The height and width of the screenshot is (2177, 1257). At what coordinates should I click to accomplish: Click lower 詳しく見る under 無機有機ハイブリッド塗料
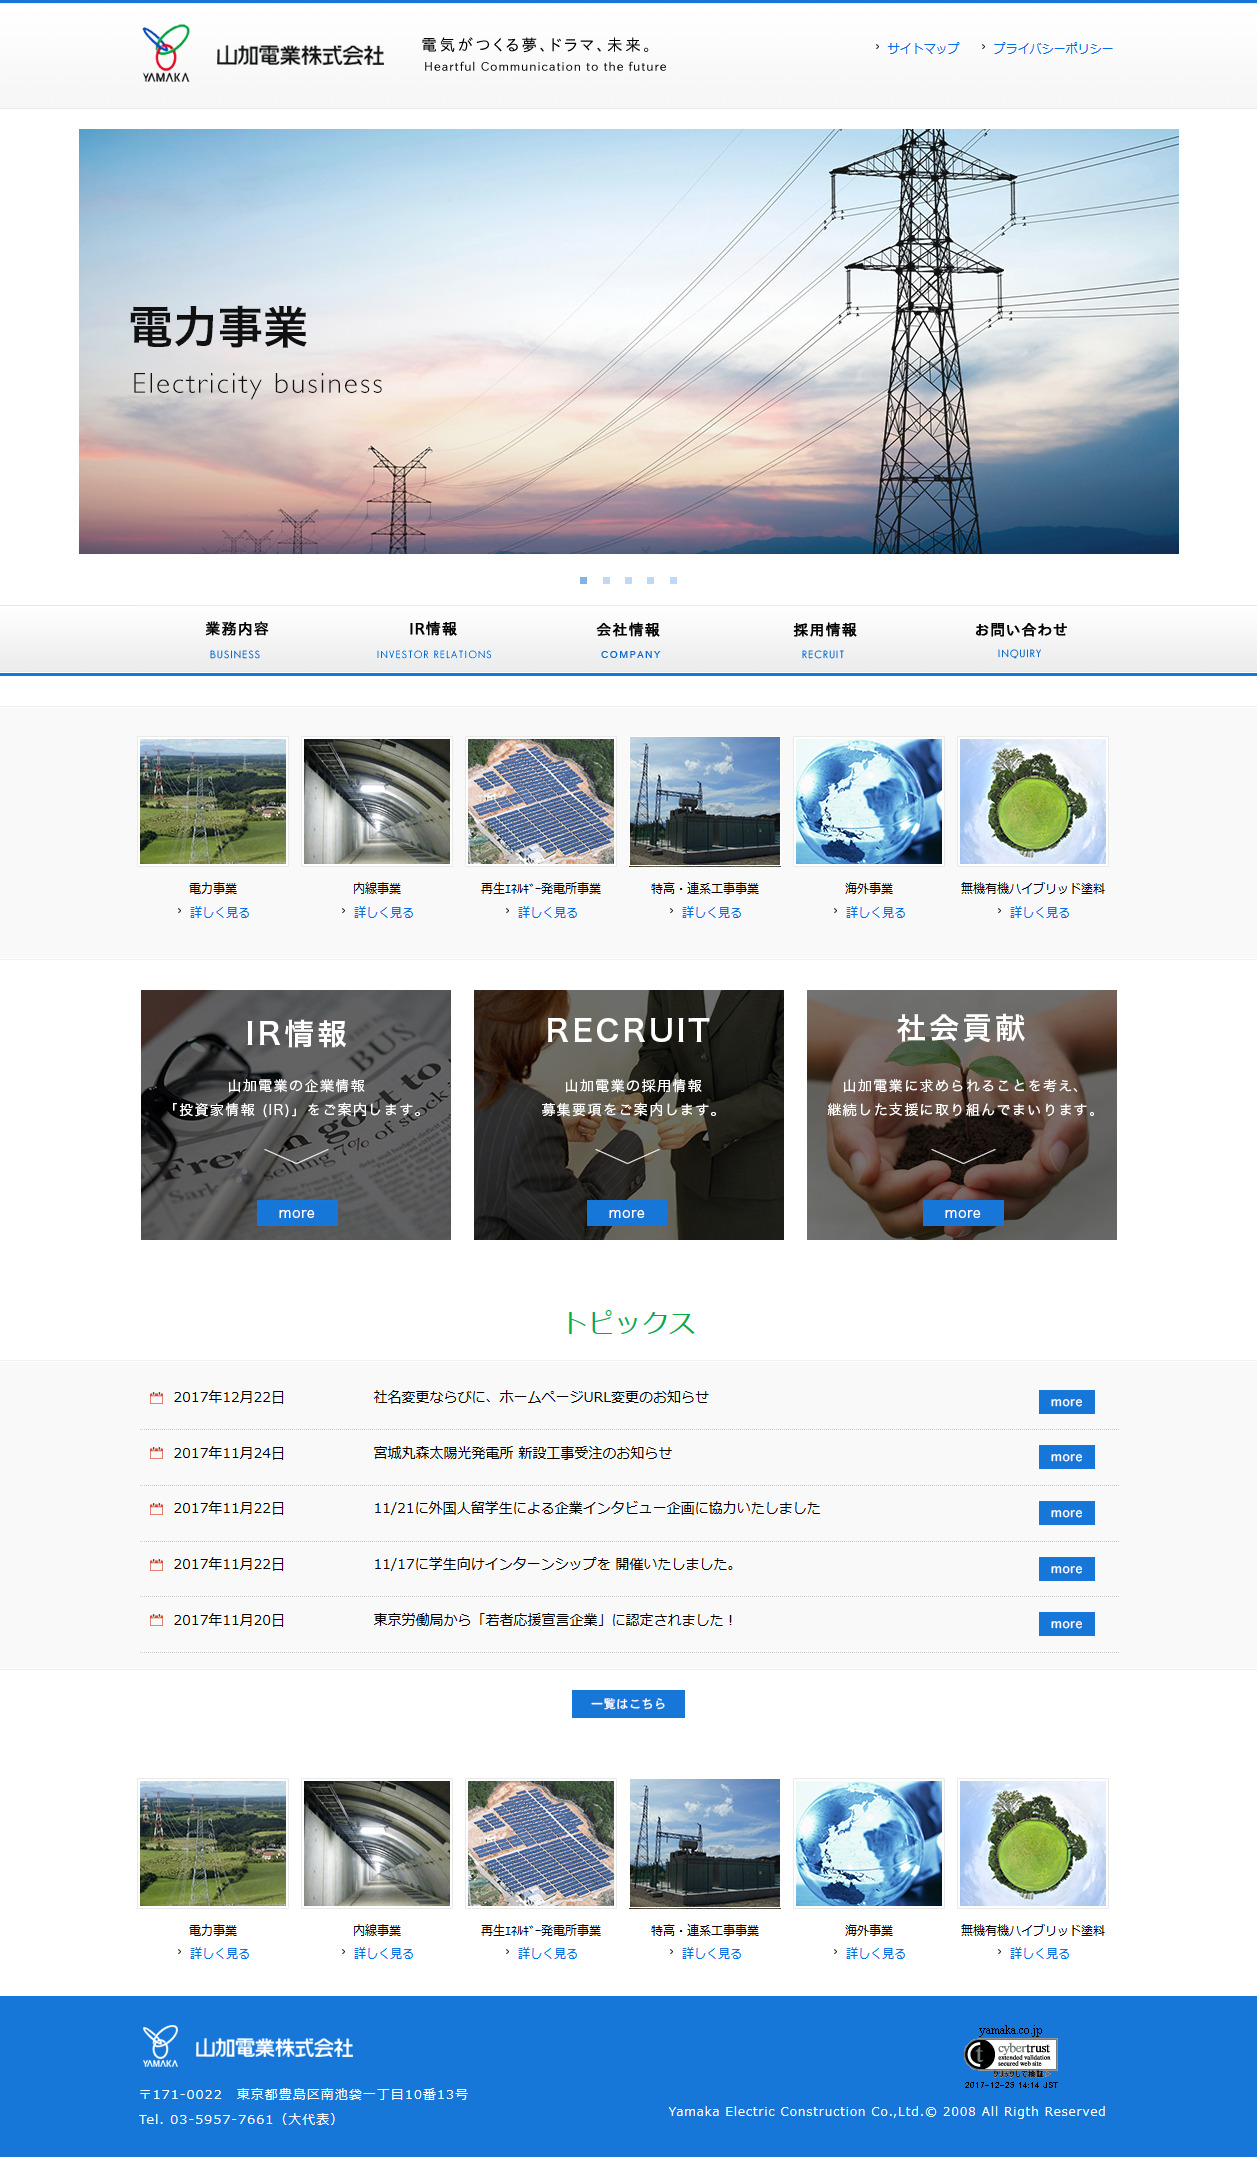pos(1040,1953)
